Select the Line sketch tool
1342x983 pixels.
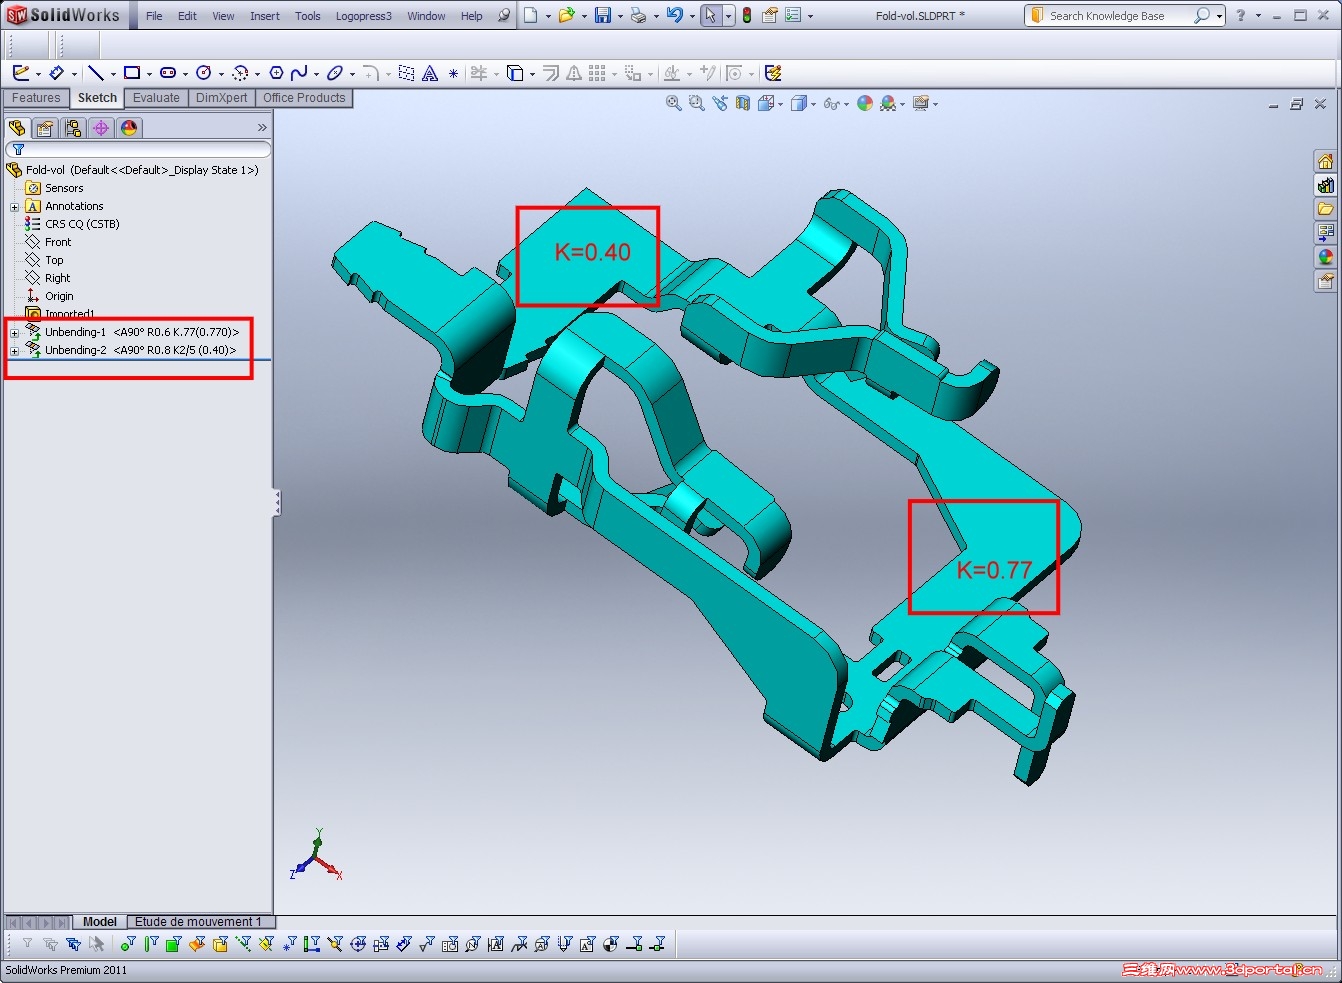click(96, 73)
